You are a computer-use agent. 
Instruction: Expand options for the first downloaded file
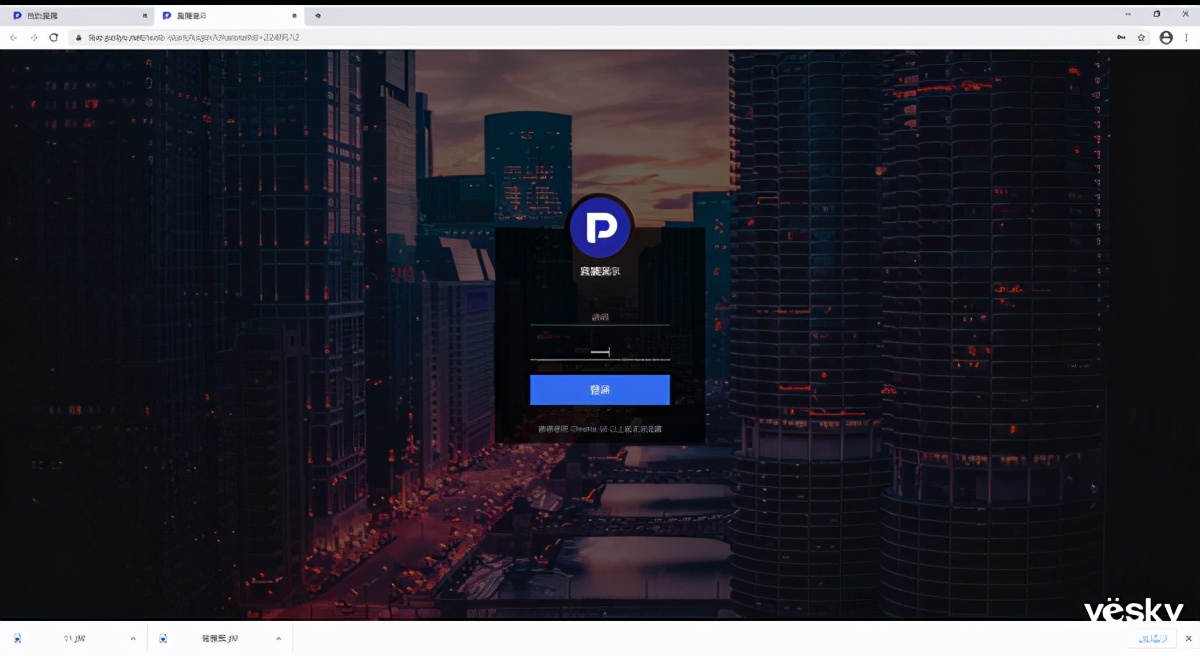tap(133, 638)
